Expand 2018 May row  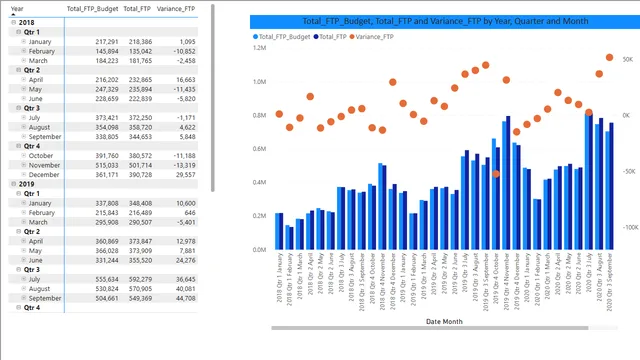point(24,89)
